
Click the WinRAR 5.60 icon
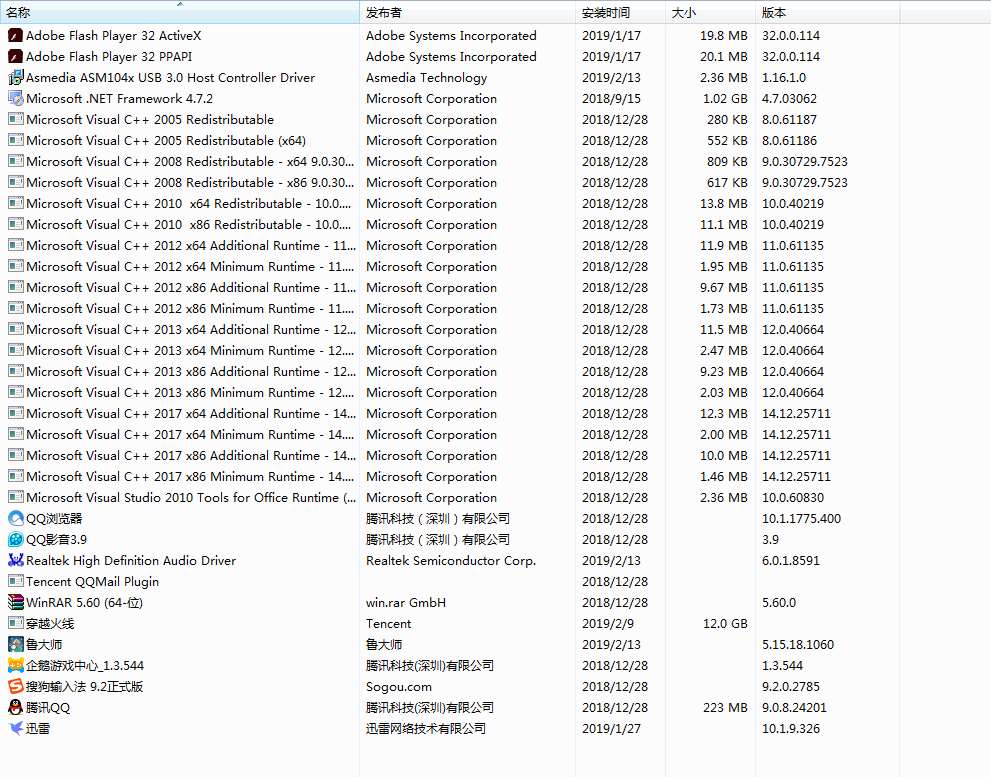point(15,603)
